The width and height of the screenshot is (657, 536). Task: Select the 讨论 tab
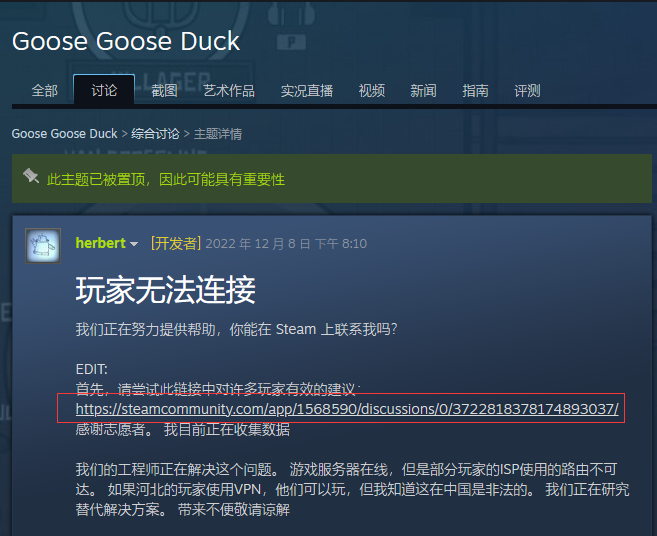tap(104, 90)
